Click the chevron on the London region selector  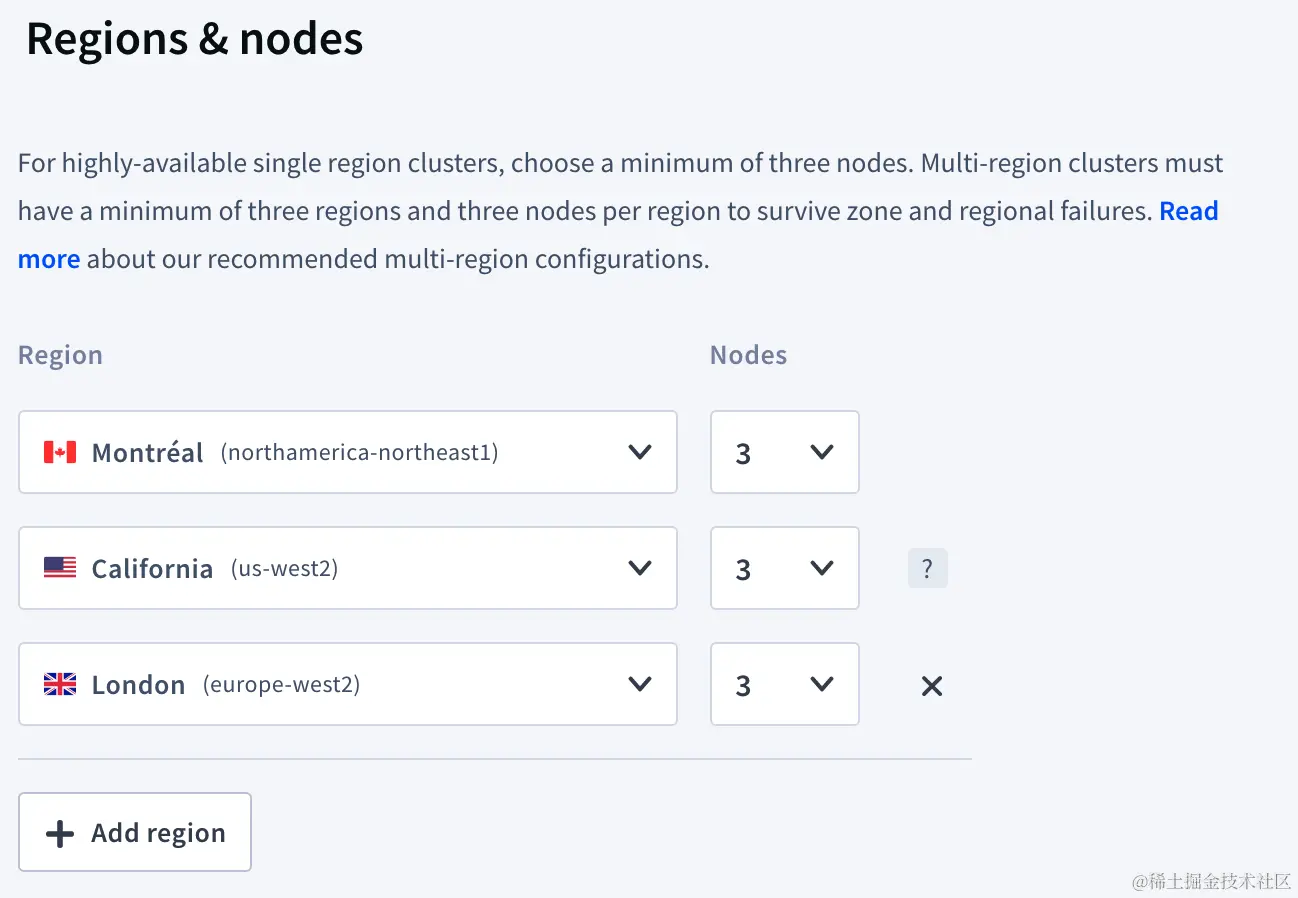coord(640,684)
